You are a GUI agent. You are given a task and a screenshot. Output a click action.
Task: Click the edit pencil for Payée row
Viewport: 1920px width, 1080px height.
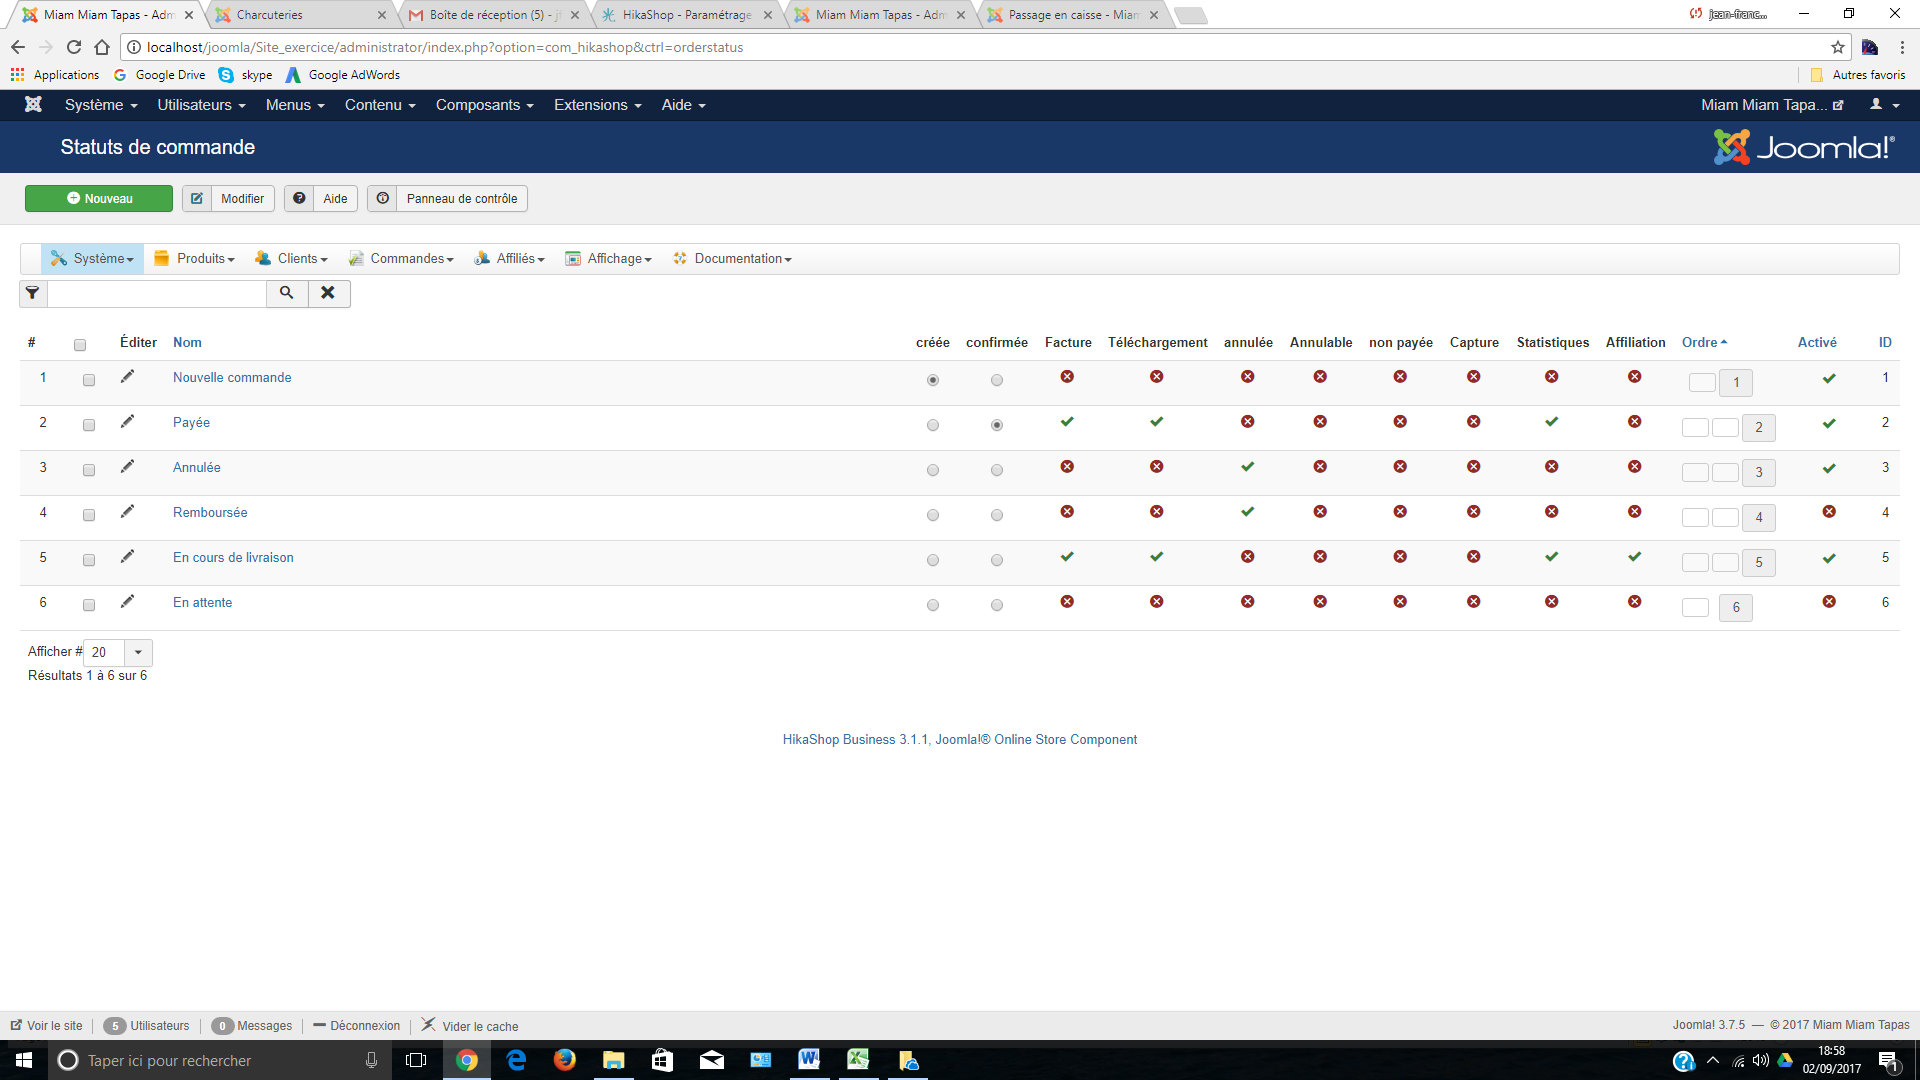[127, 422]
